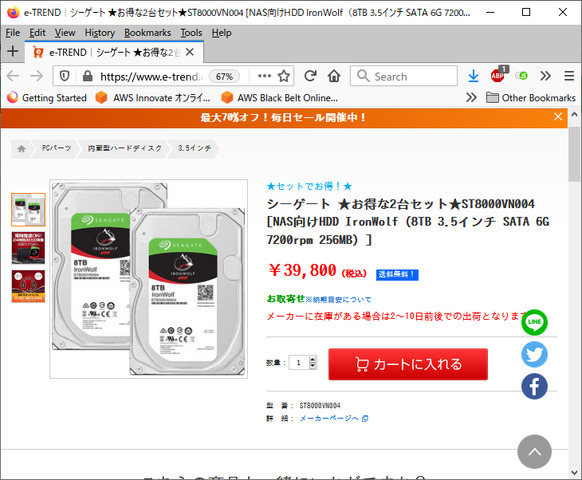This screenshot has width=582, height=480.
Task: Go back to previous page
Action: point(13,76)
